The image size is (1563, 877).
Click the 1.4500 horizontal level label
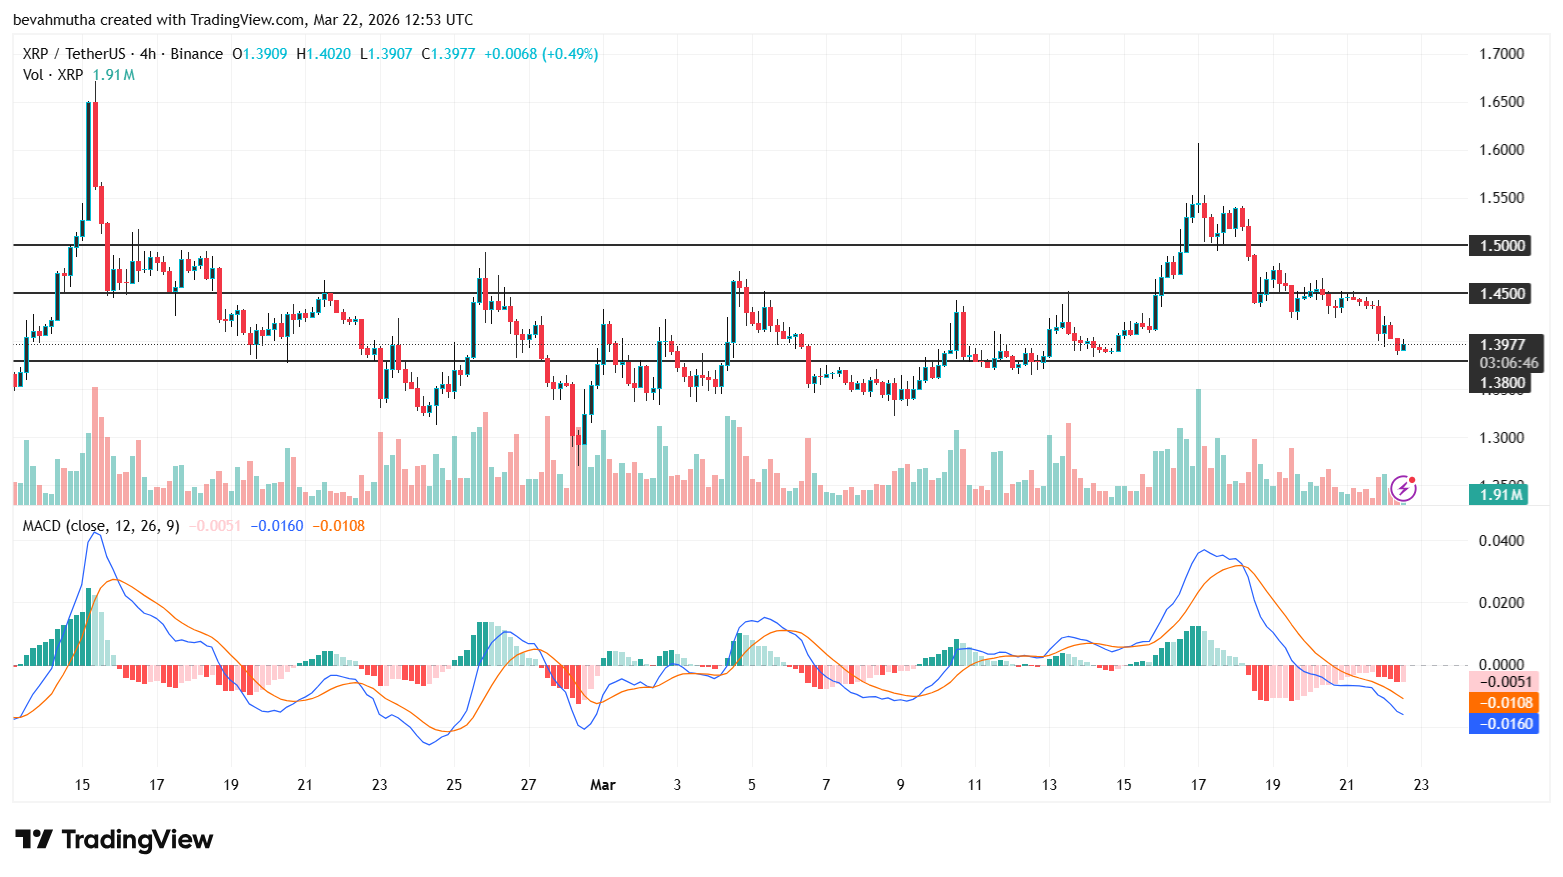coord(1504,293)
